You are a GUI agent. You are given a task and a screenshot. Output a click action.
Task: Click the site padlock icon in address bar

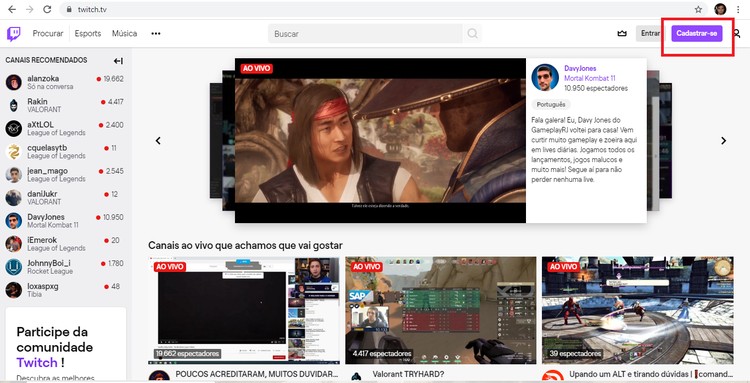pyautogui.click(x=69, y=10)
